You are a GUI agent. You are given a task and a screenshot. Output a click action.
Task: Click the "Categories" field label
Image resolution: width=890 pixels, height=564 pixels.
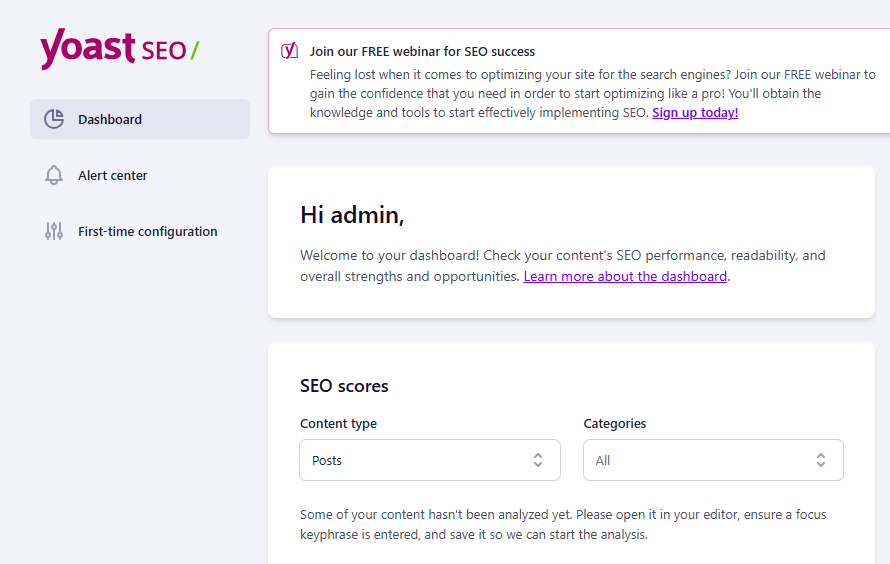tap(615, 424)
